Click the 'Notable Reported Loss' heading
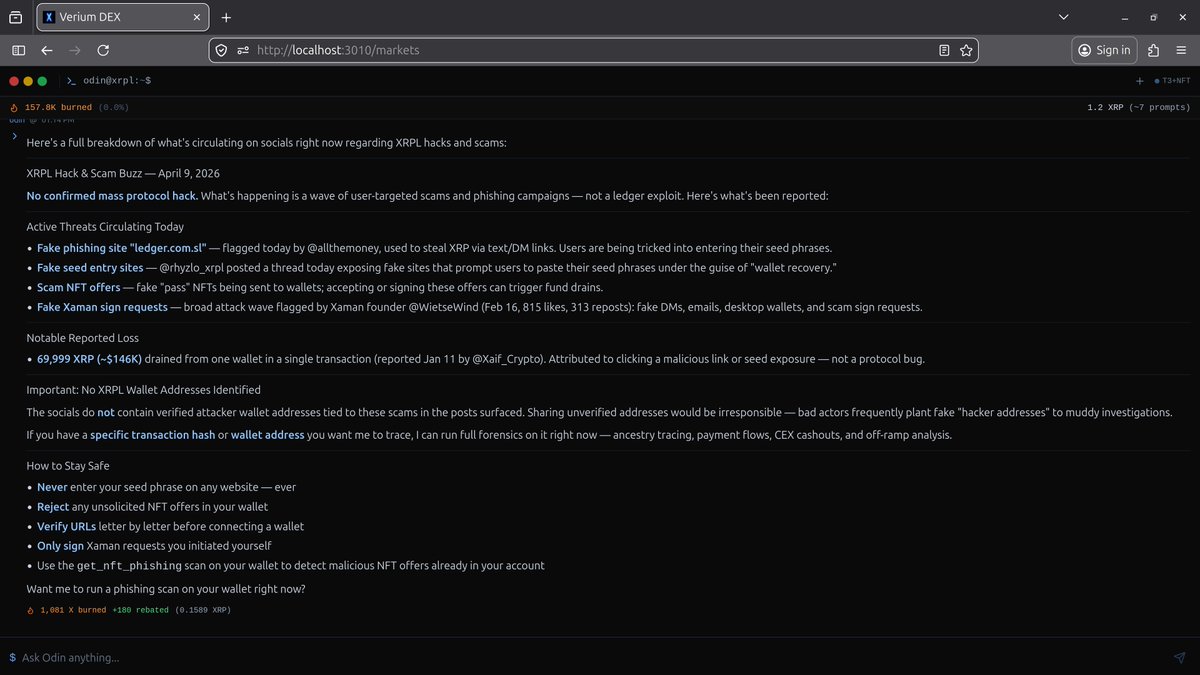1200x675 pixels. tap(83, 338)
